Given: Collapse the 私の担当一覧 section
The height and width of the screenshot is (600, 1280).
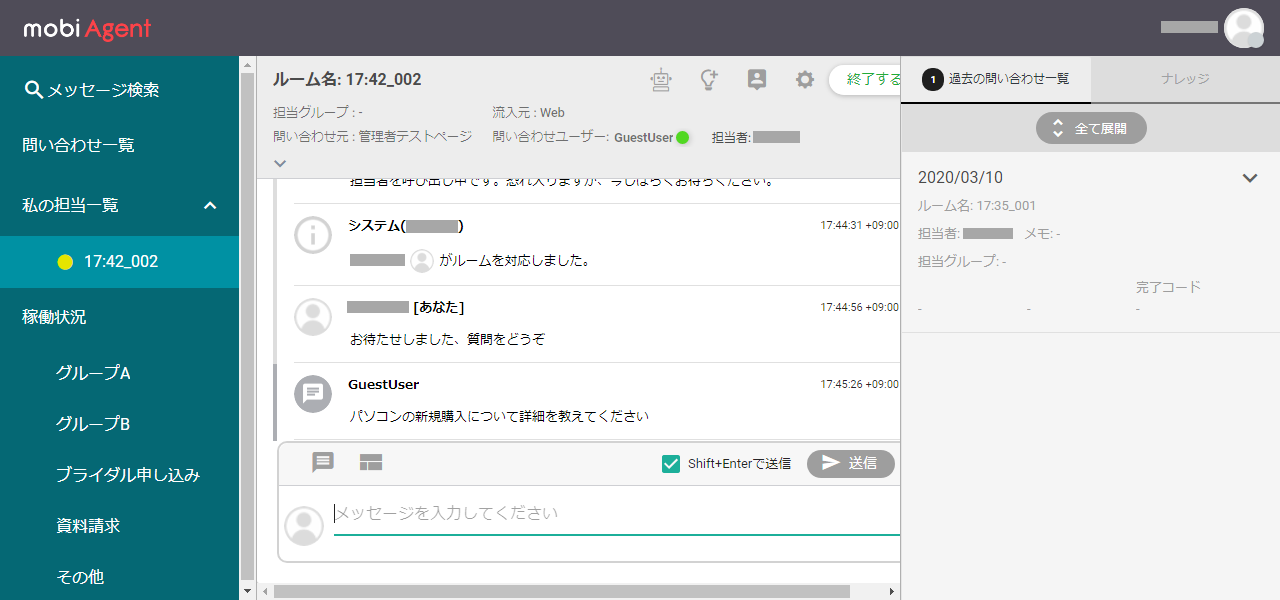Looking at the screenshot, I should pyautogui.click(x=210, y=205).
